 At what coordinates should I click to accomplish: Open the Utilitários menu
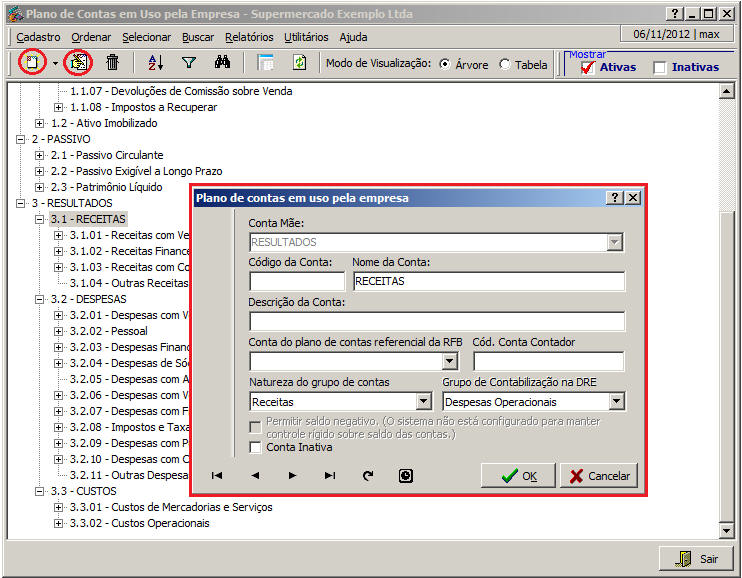pyautogui.click(x=306, y=37)
